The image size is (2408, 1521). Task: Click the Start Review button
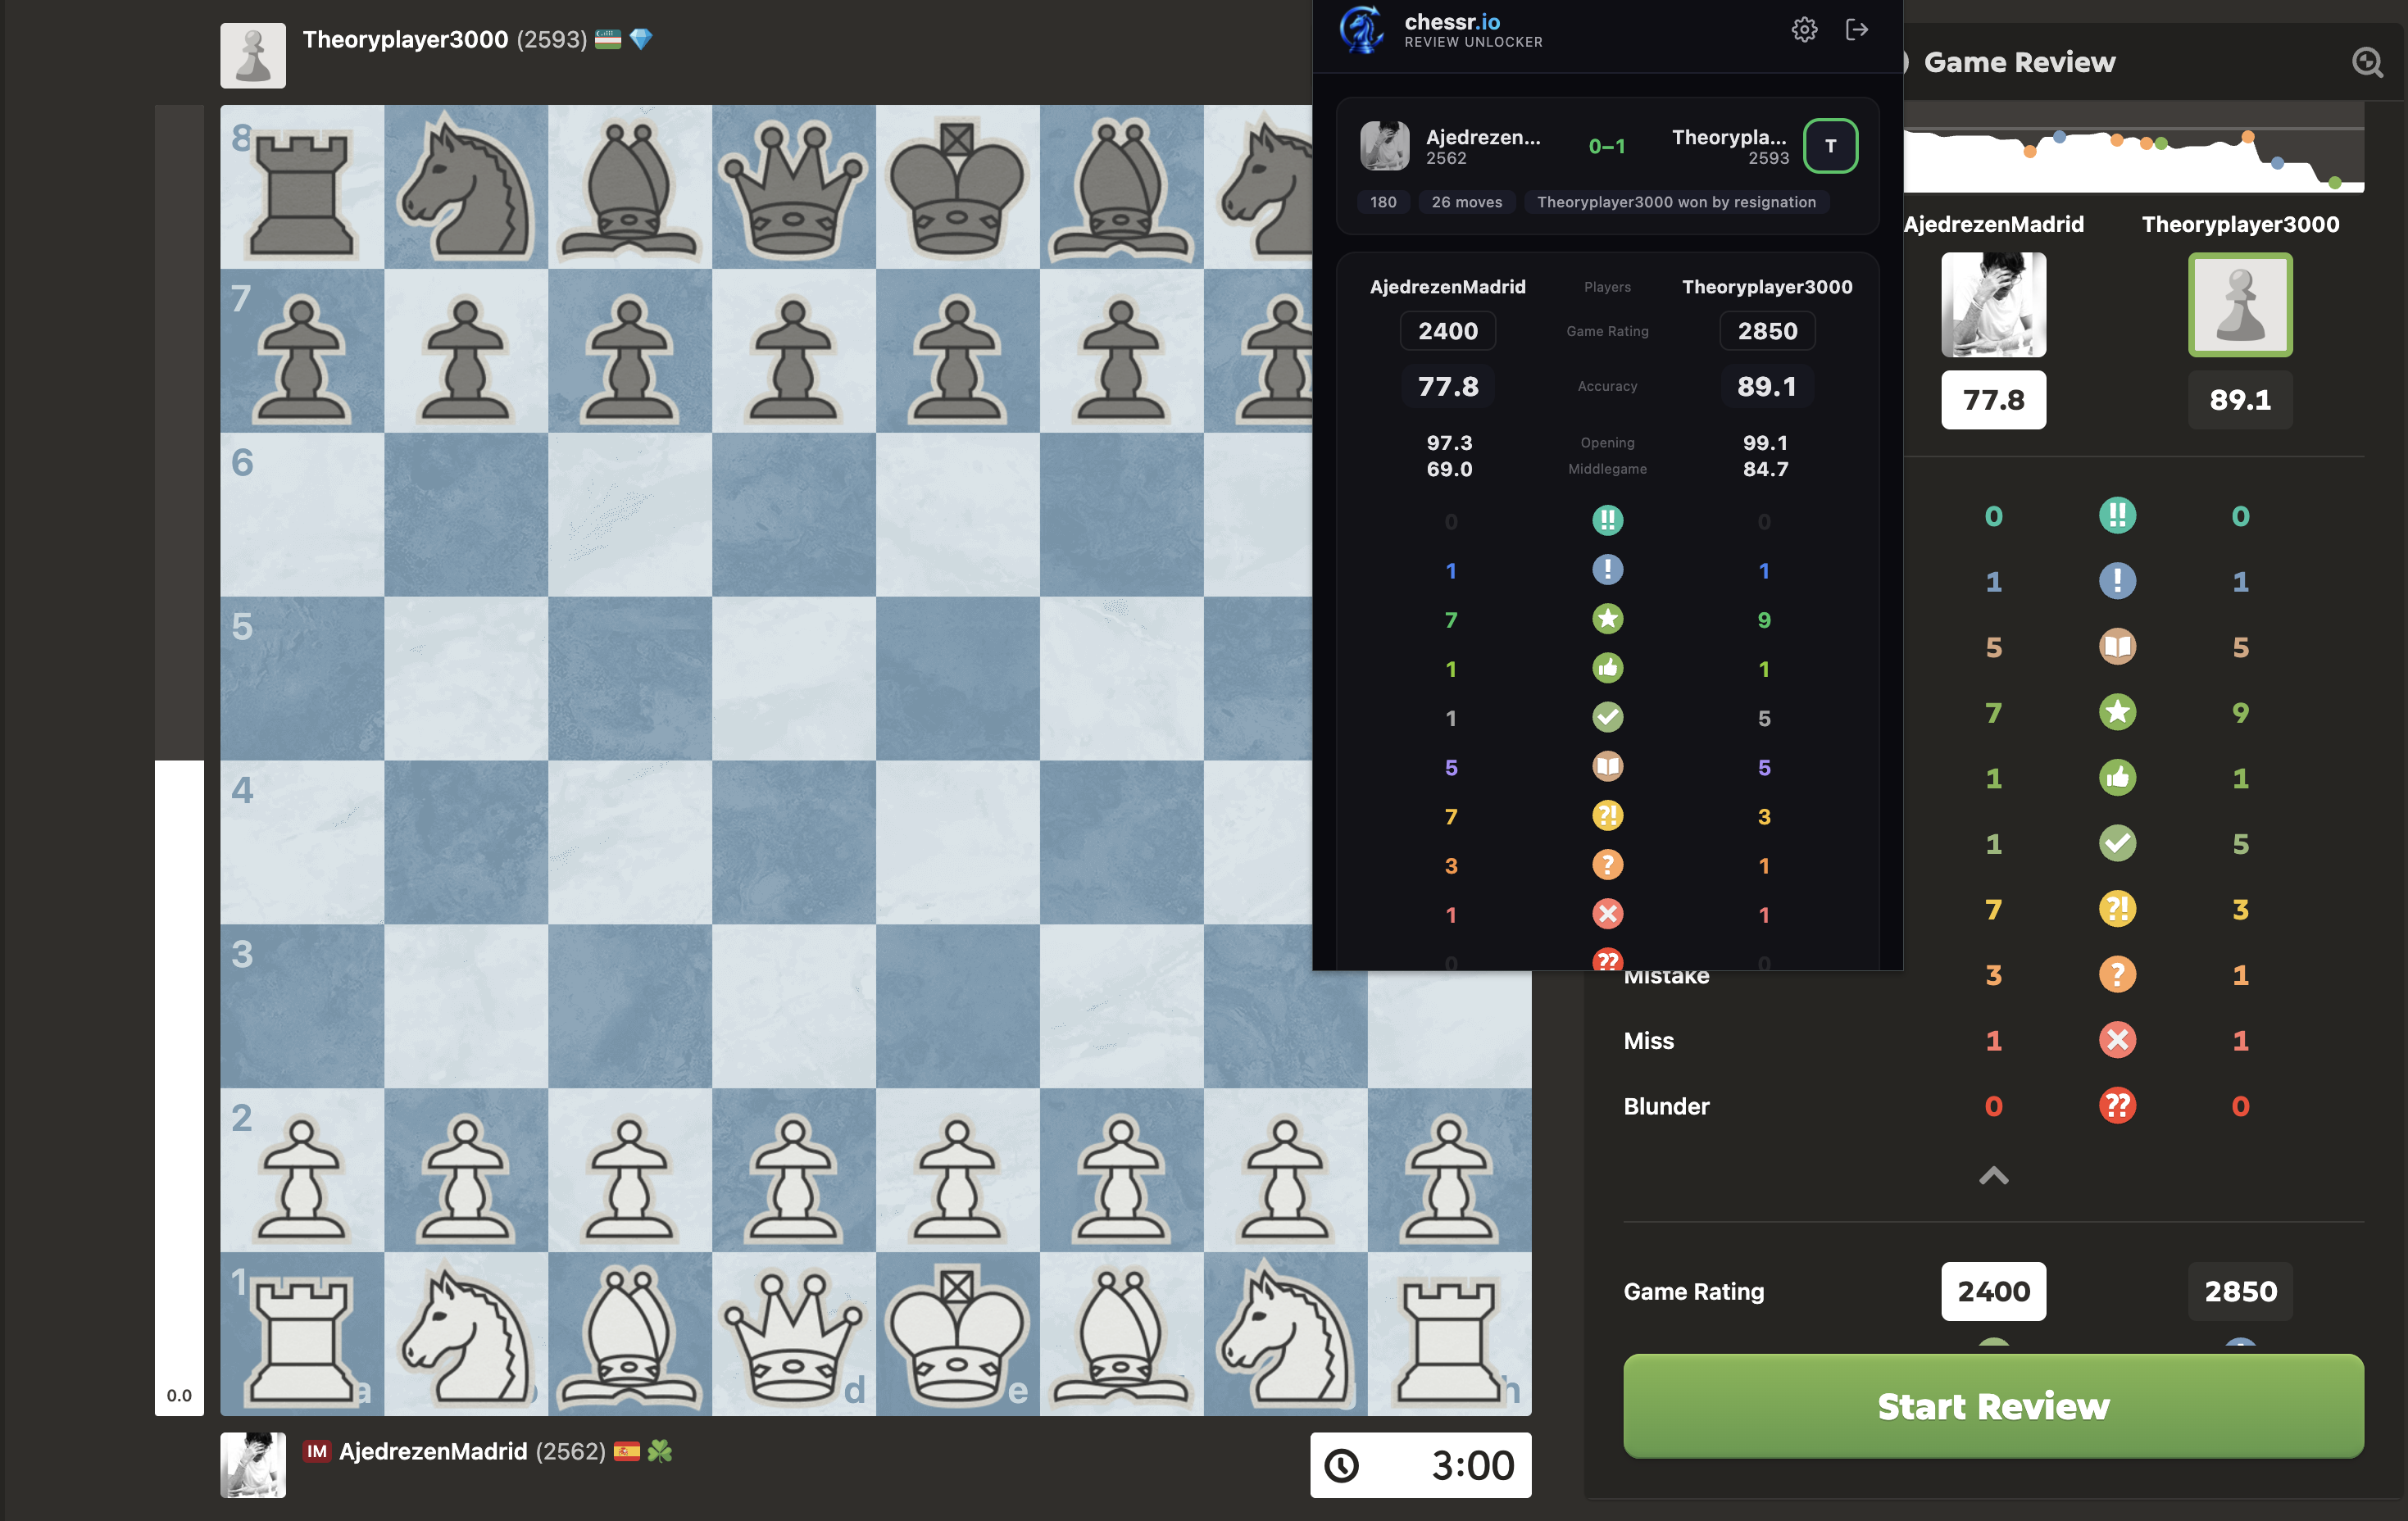pos(1993,1406)
